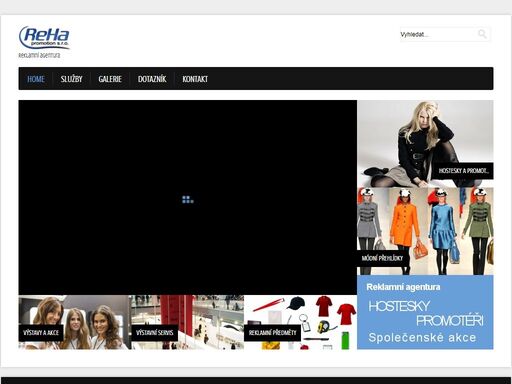
Task: Open the fashion runway models photo
Action: [425, 231]
